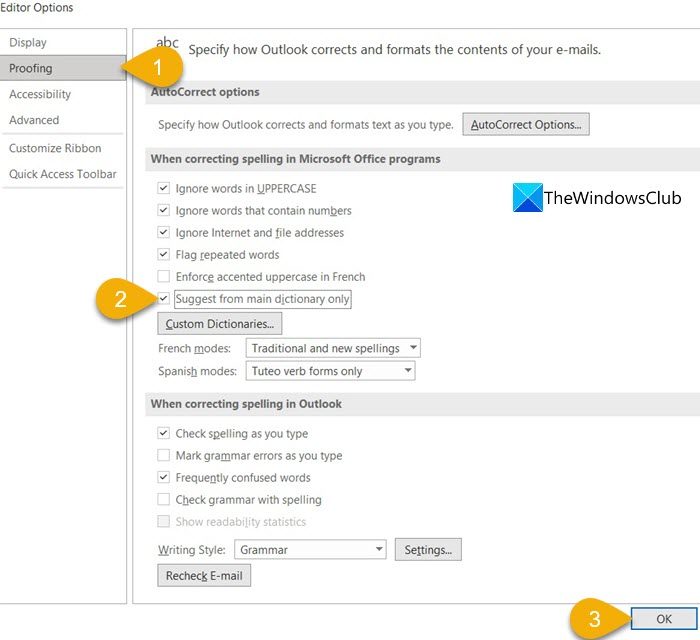Click the 'When correcting spelling in Microsoft Office programs' heading
700x640 pixels.
coord(296,159)
